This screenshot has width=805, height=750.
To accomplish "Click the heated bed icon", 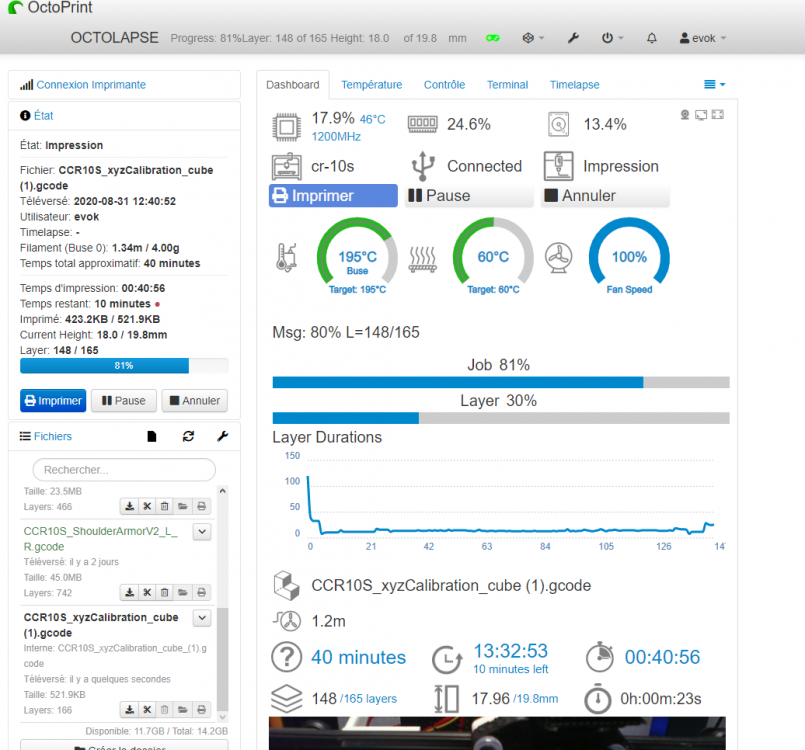I will click(x=423, y=259).
